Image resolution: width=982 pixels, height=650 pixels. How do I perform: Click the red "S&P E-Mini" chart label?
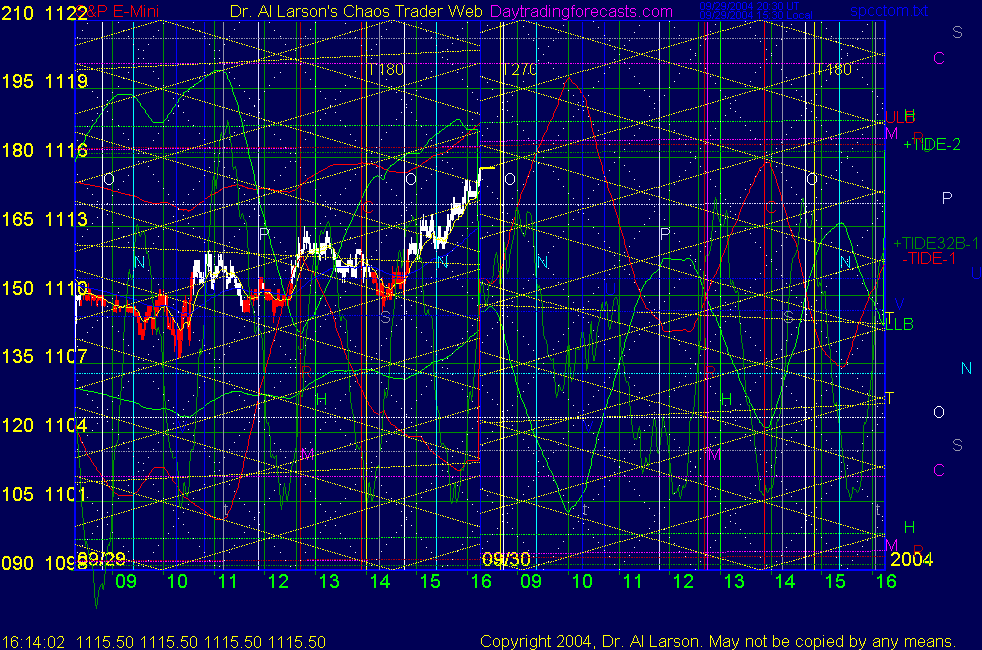[x=119, y=11]
